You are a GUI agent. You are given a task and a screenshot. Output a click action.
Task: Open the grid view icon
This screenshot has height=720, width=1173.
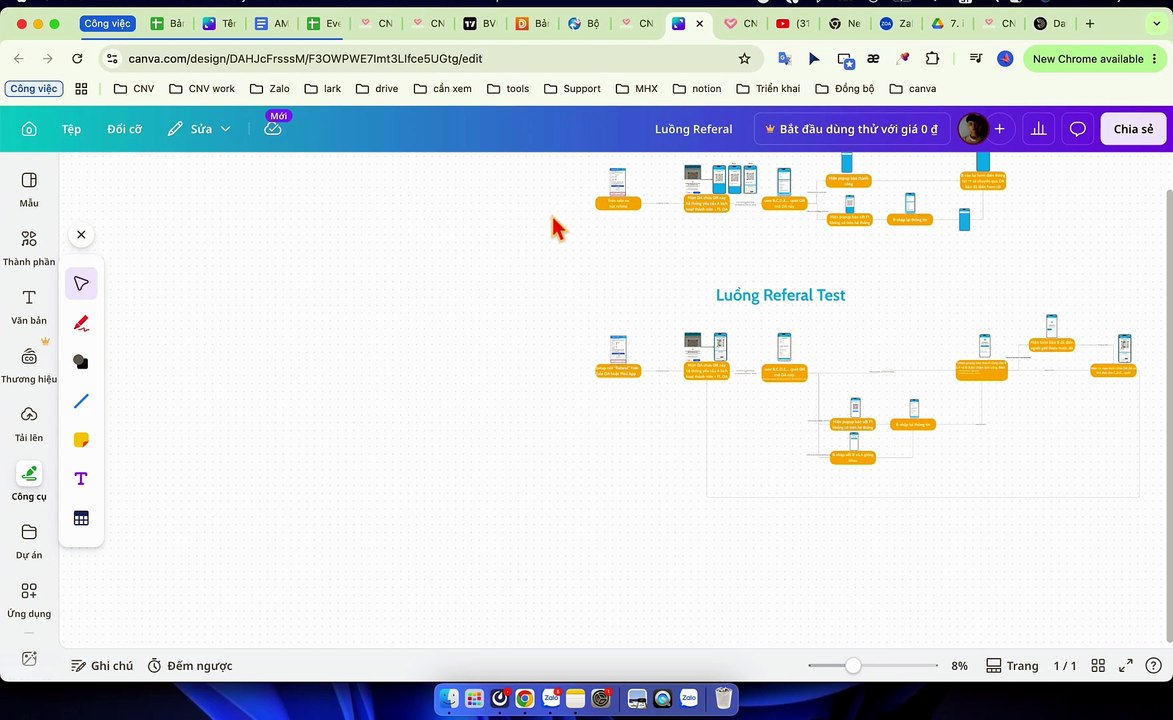tap(1098, 665)
